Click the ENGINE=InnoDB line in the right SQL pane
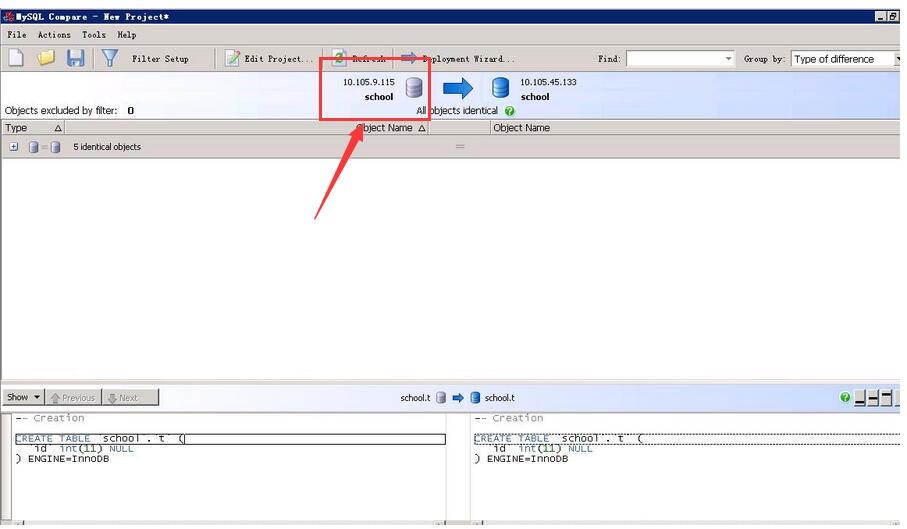 pos(521,459)
